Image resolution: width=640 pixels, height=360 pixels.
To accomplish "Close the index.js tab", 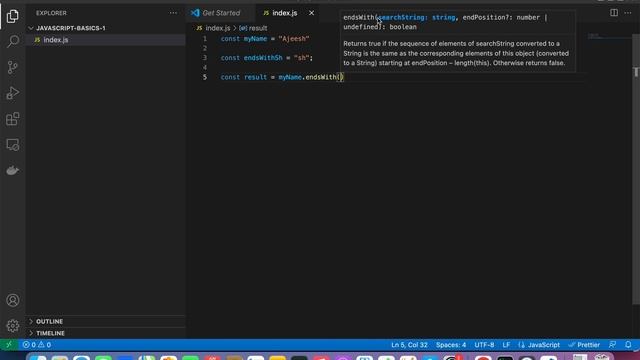I will (x=311, y=13).
